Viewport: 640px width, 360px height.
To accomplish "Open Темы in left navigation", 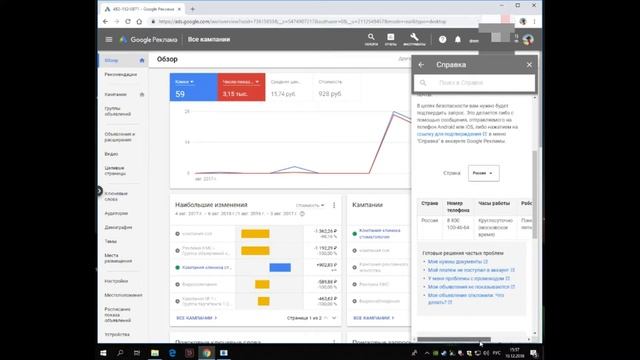I will [x=110, y=241].
